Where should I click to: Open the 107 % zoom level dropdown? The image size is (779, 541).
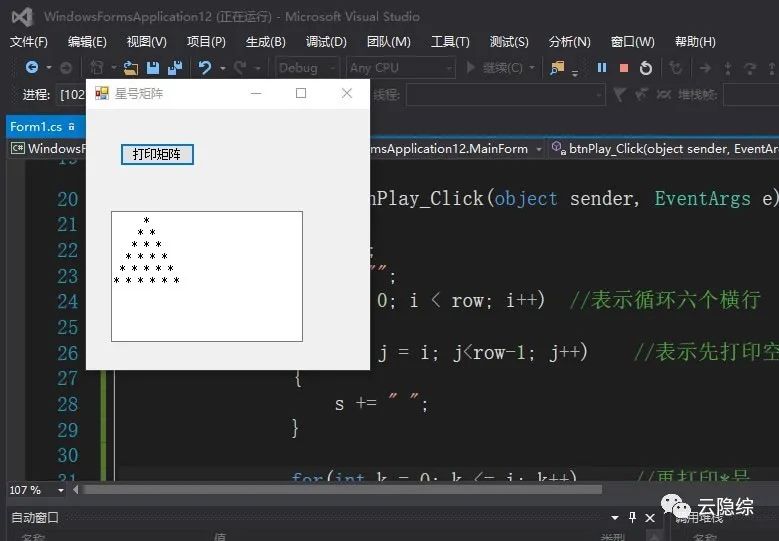[x=61, y=490]
